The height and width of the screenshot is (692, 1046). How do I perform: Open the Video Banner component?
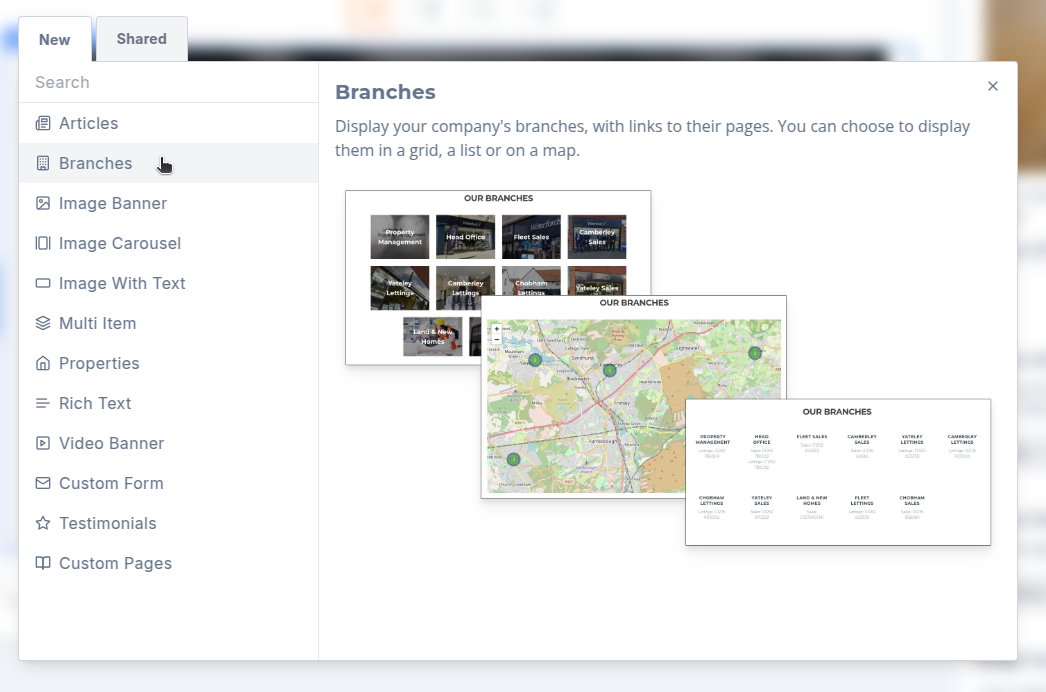coord(169,444)
